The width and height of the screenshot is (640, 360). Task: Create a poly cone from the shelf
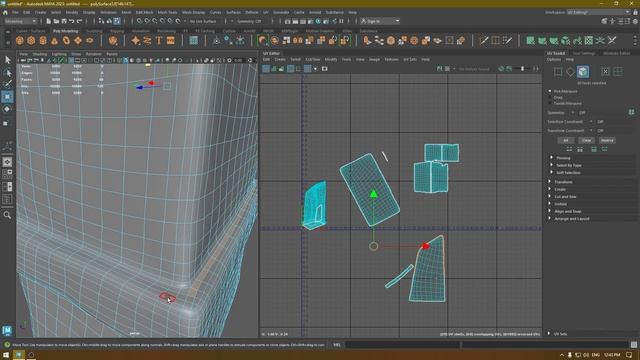point(54,40)
